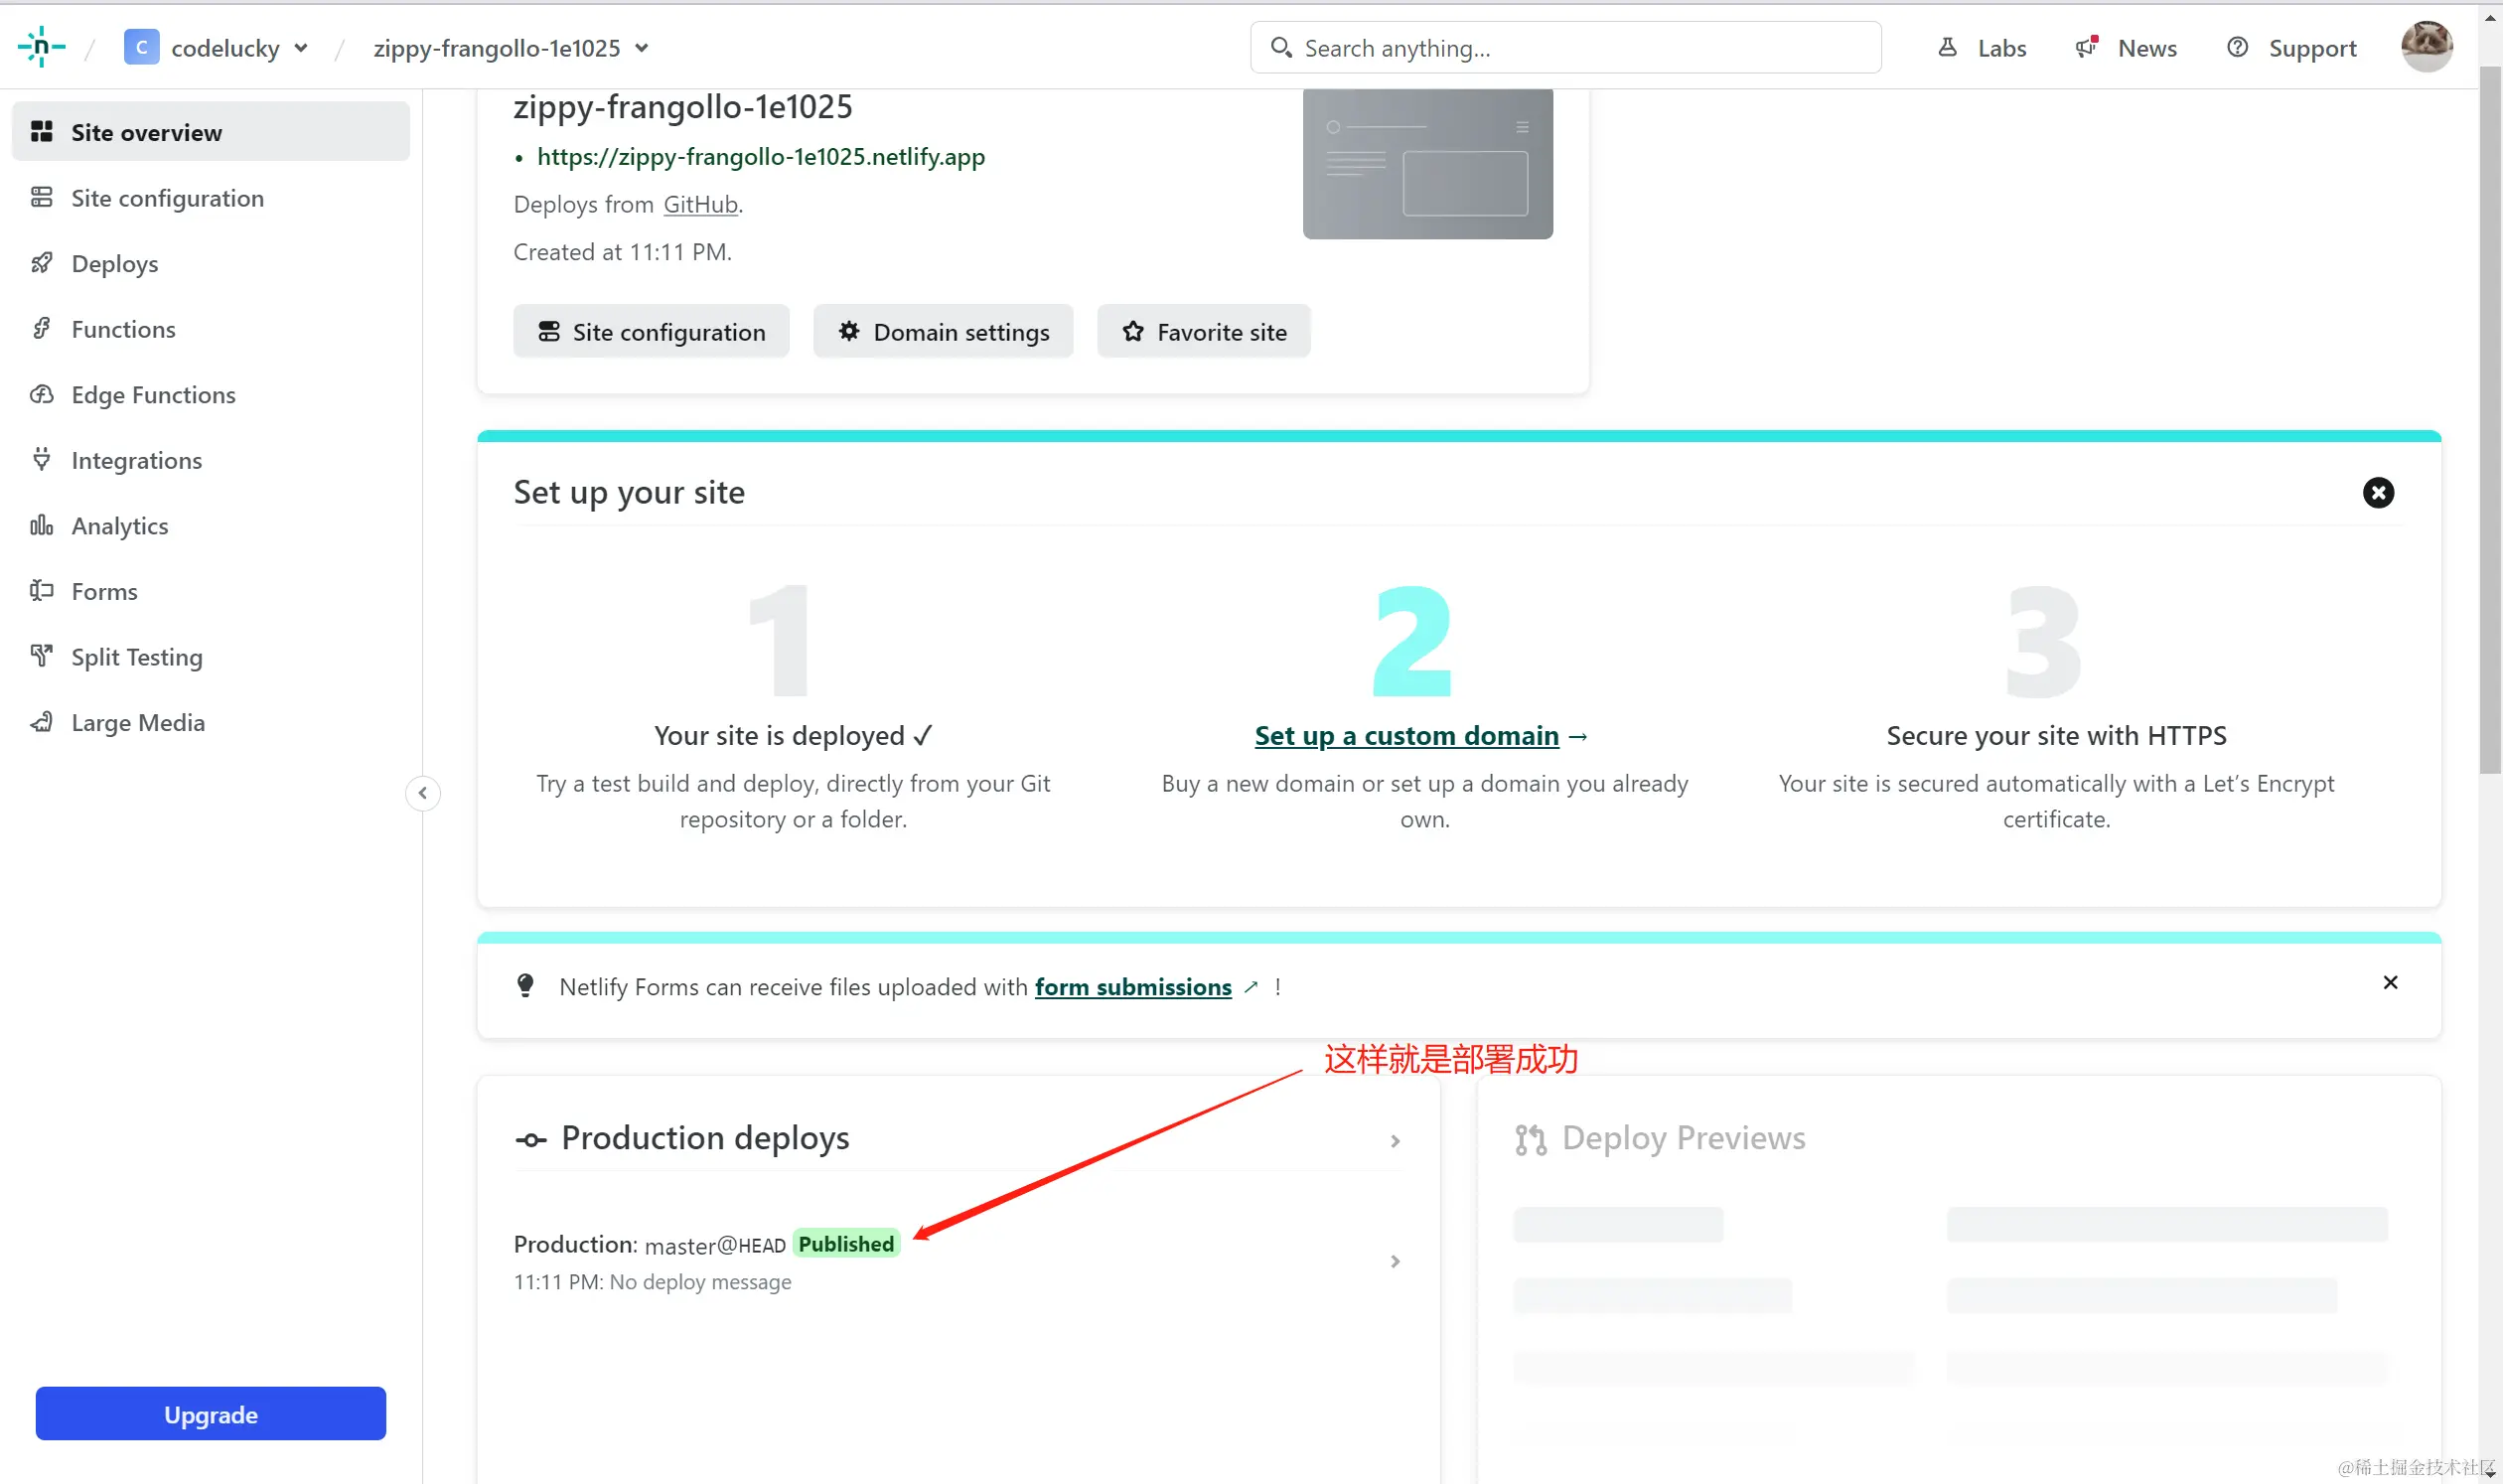Expand Production deploys with its chevron
2503x1484 pixels.
1395,1141
